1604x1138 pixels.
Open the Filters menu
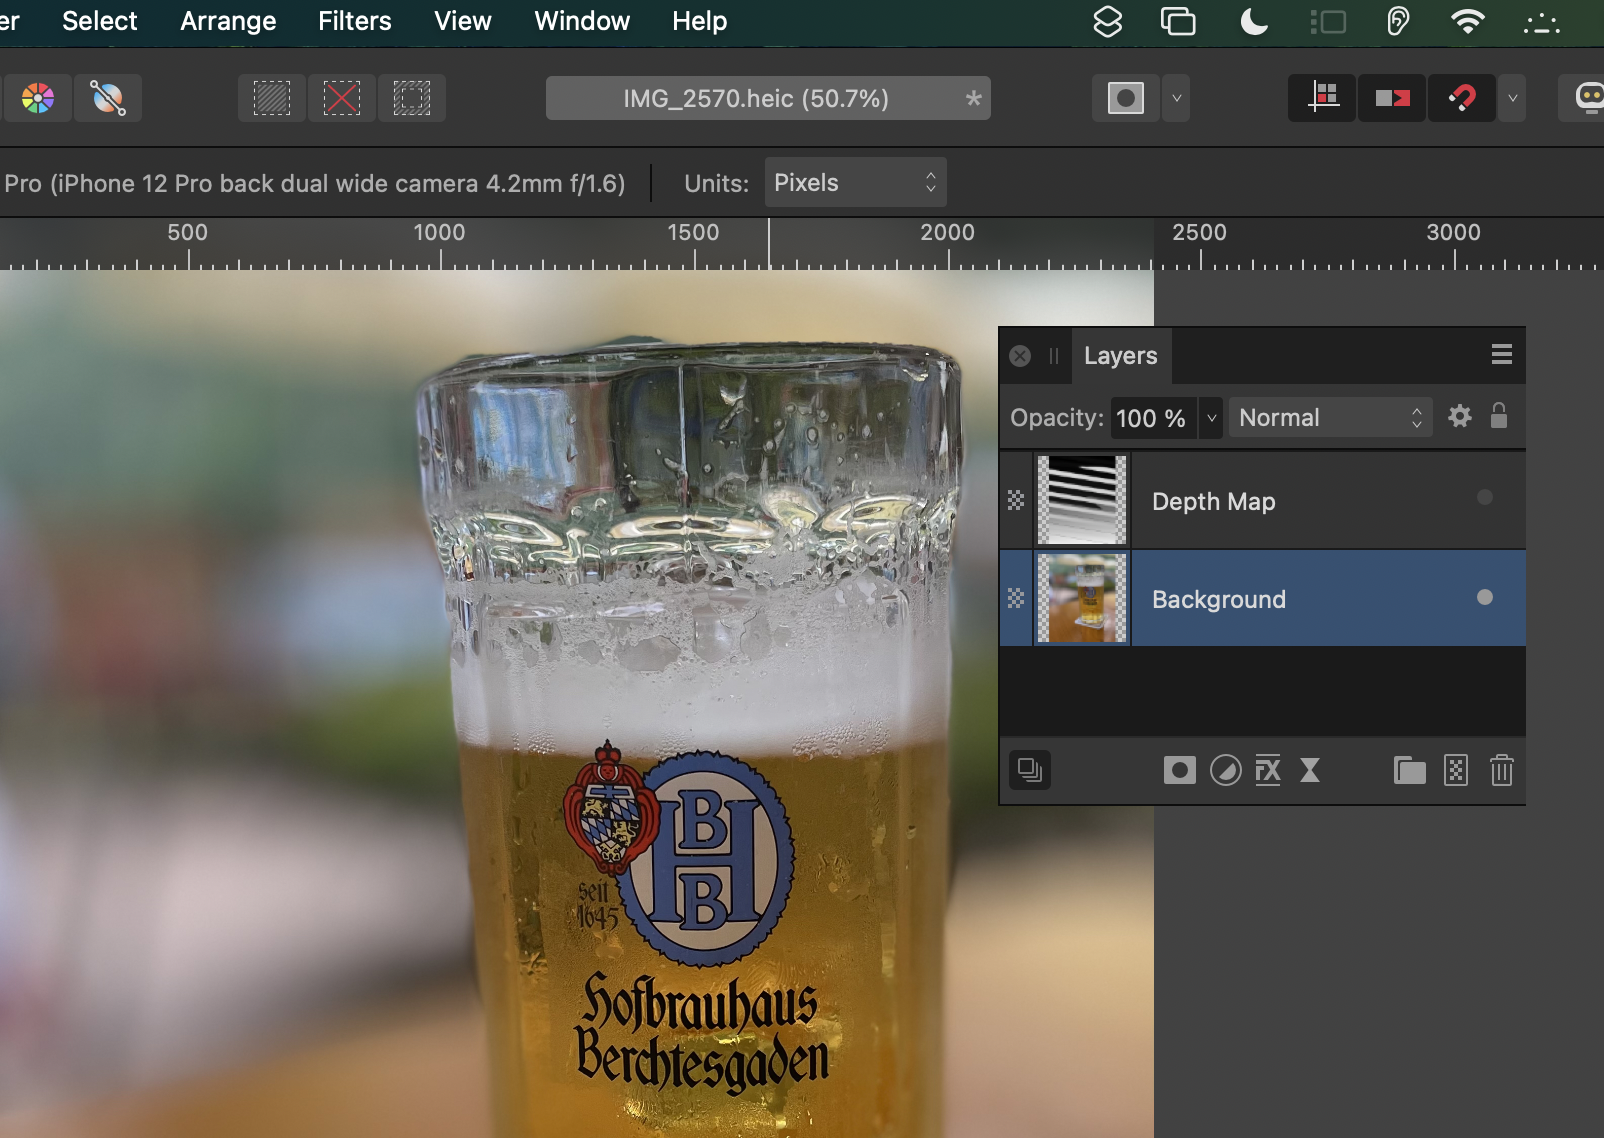pos(355,21)
